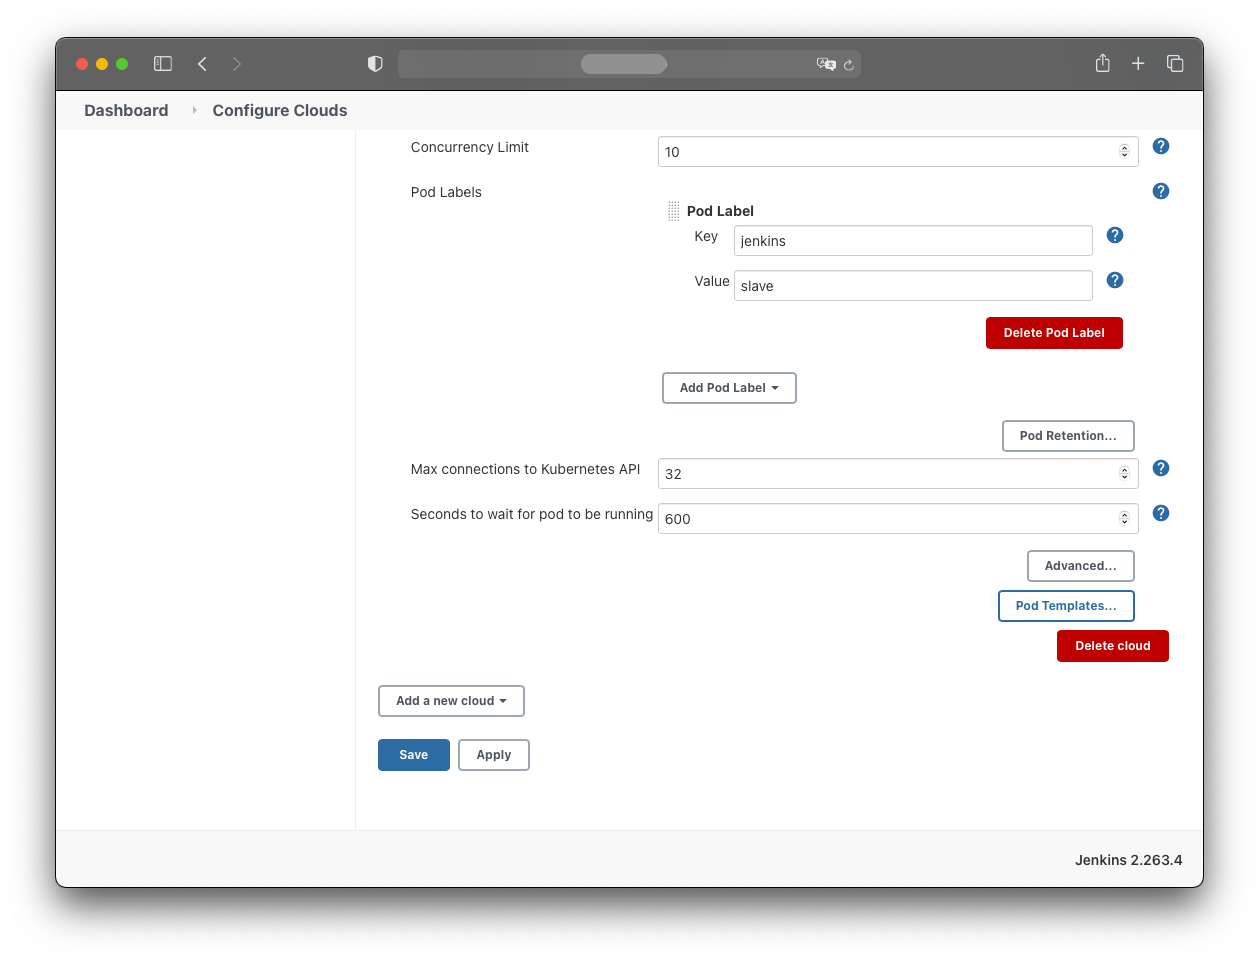Adjust Concurrency Limit stepper arrows
Screen dimensions: 1259x961
1124,152
